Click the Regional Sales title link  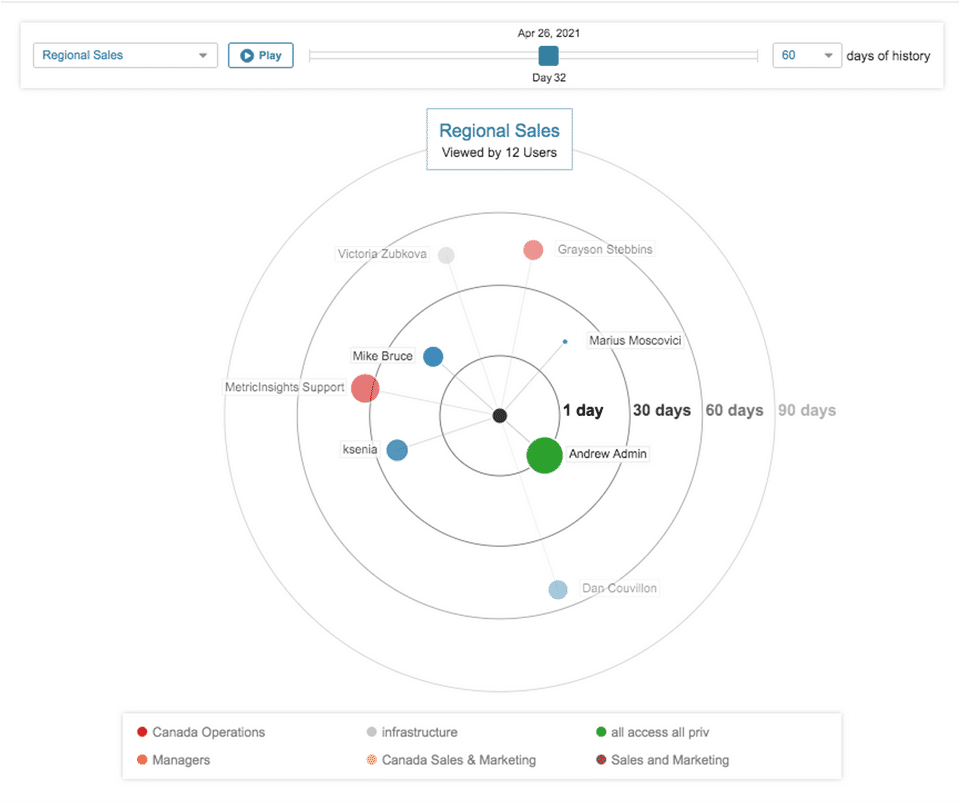pyautogui.click(x=499, y=131)
